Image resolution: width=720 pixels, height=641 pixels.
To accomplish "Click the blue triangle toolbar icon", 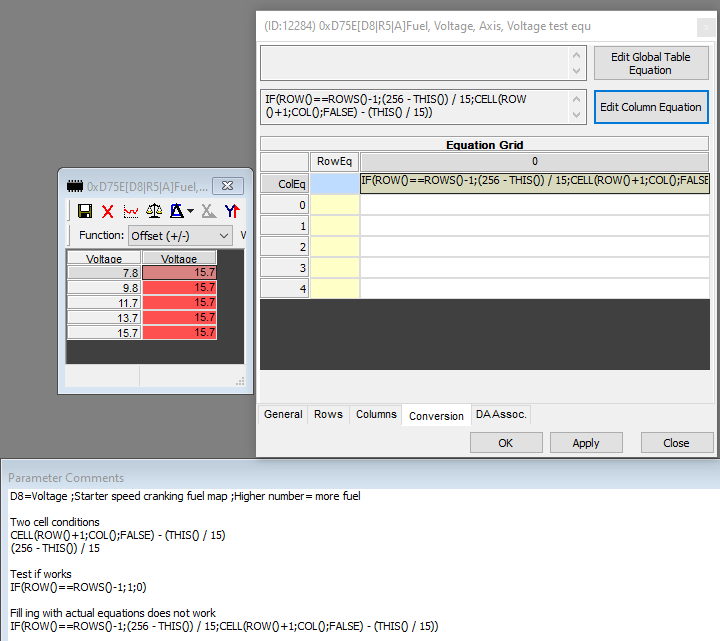I will (x=177, y=211).
